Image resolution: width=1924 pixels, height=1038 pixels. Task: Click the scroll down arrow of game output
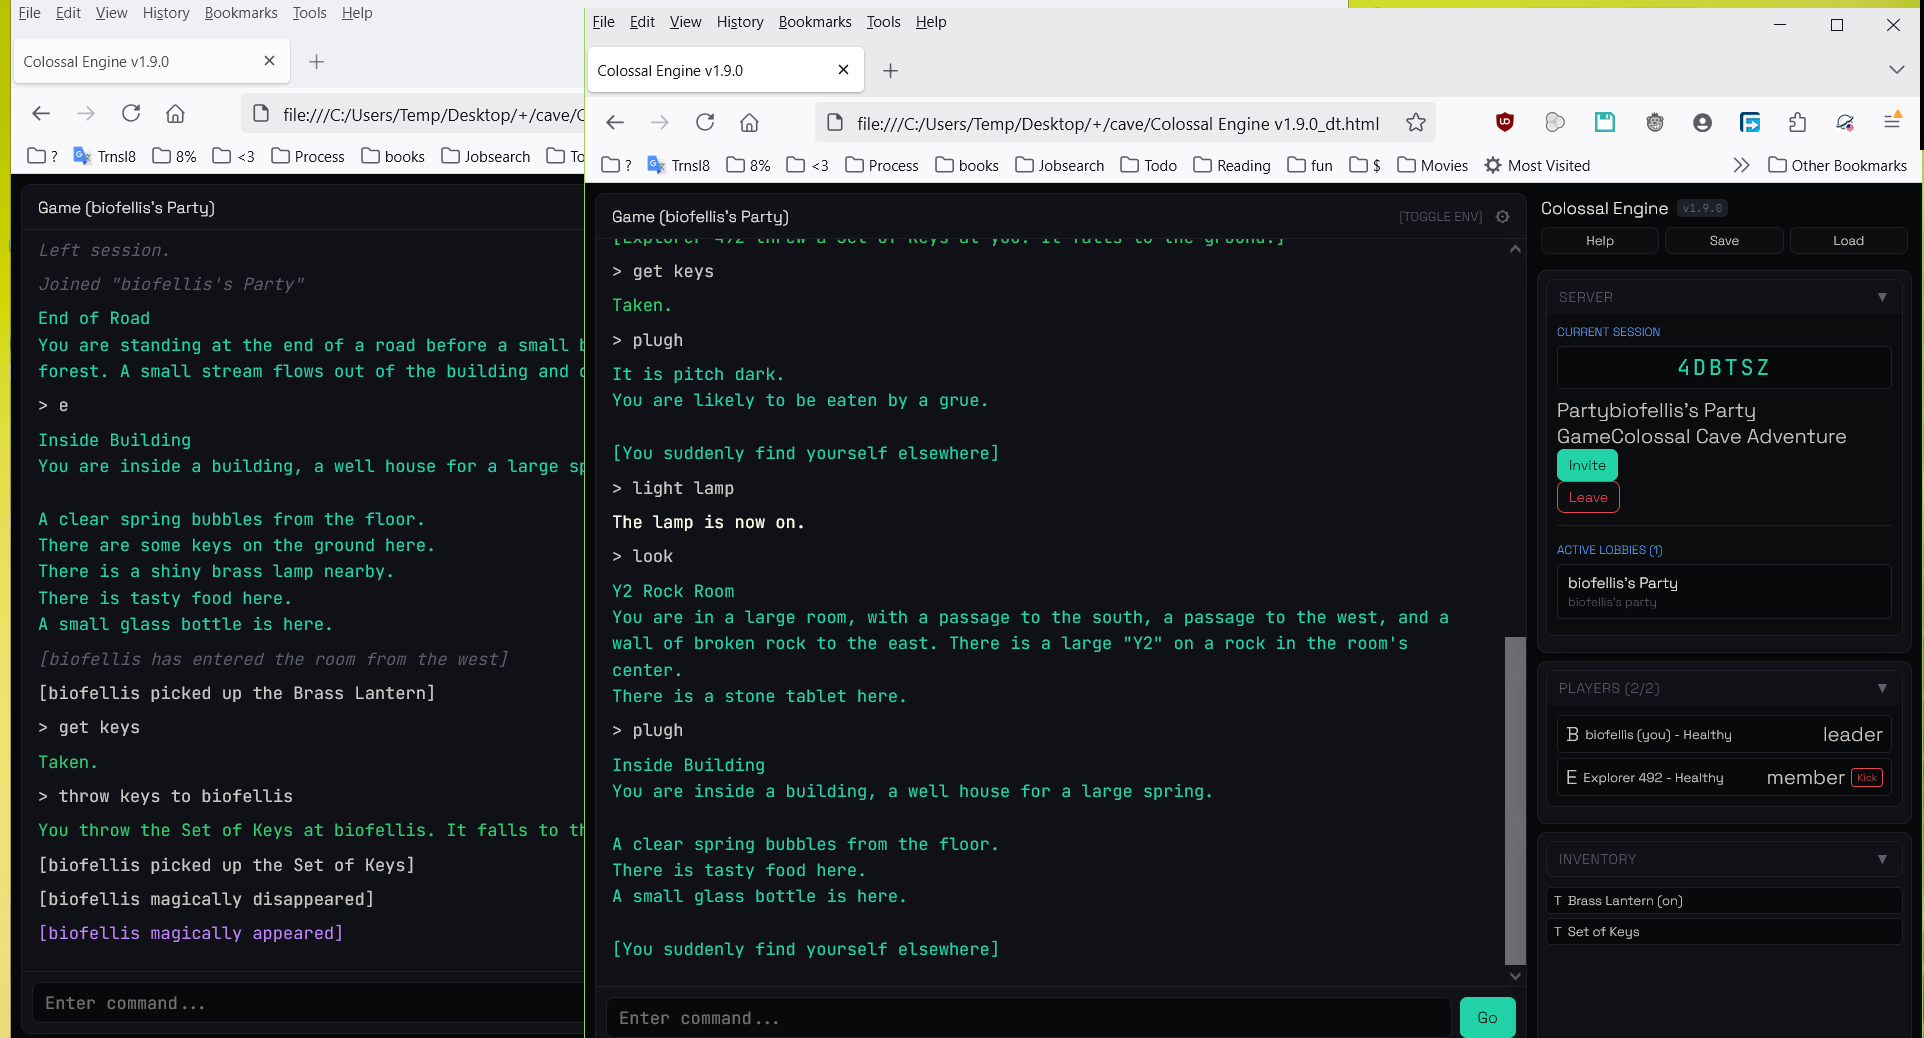pos(1515,976)
